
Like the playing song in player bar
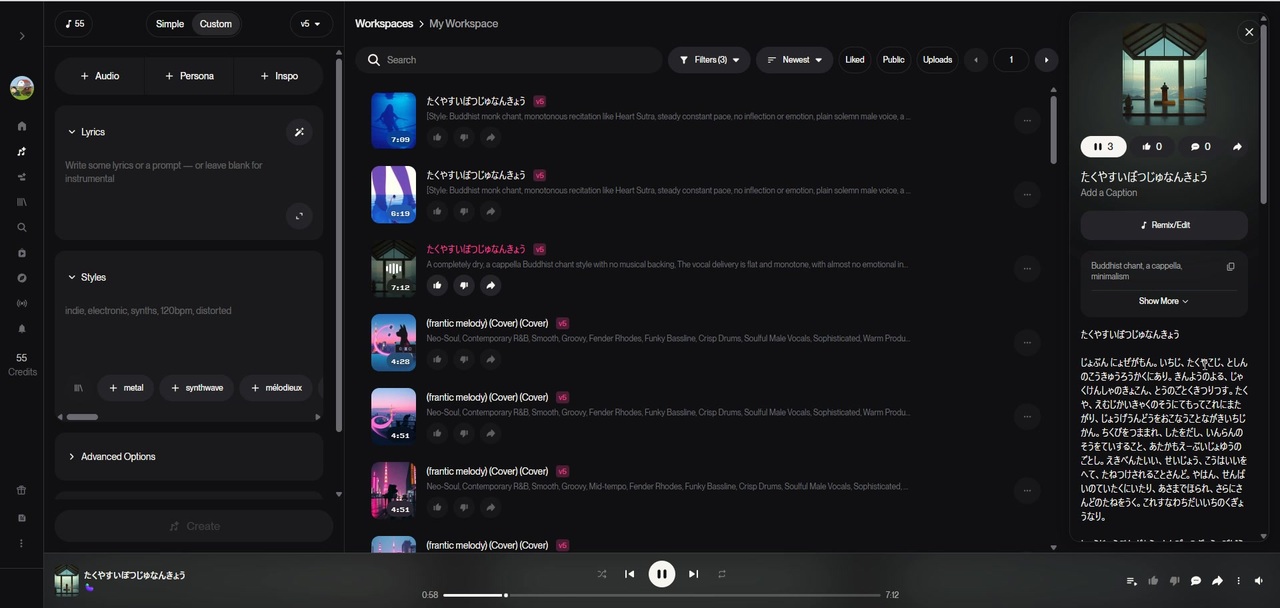[1153, 581]
